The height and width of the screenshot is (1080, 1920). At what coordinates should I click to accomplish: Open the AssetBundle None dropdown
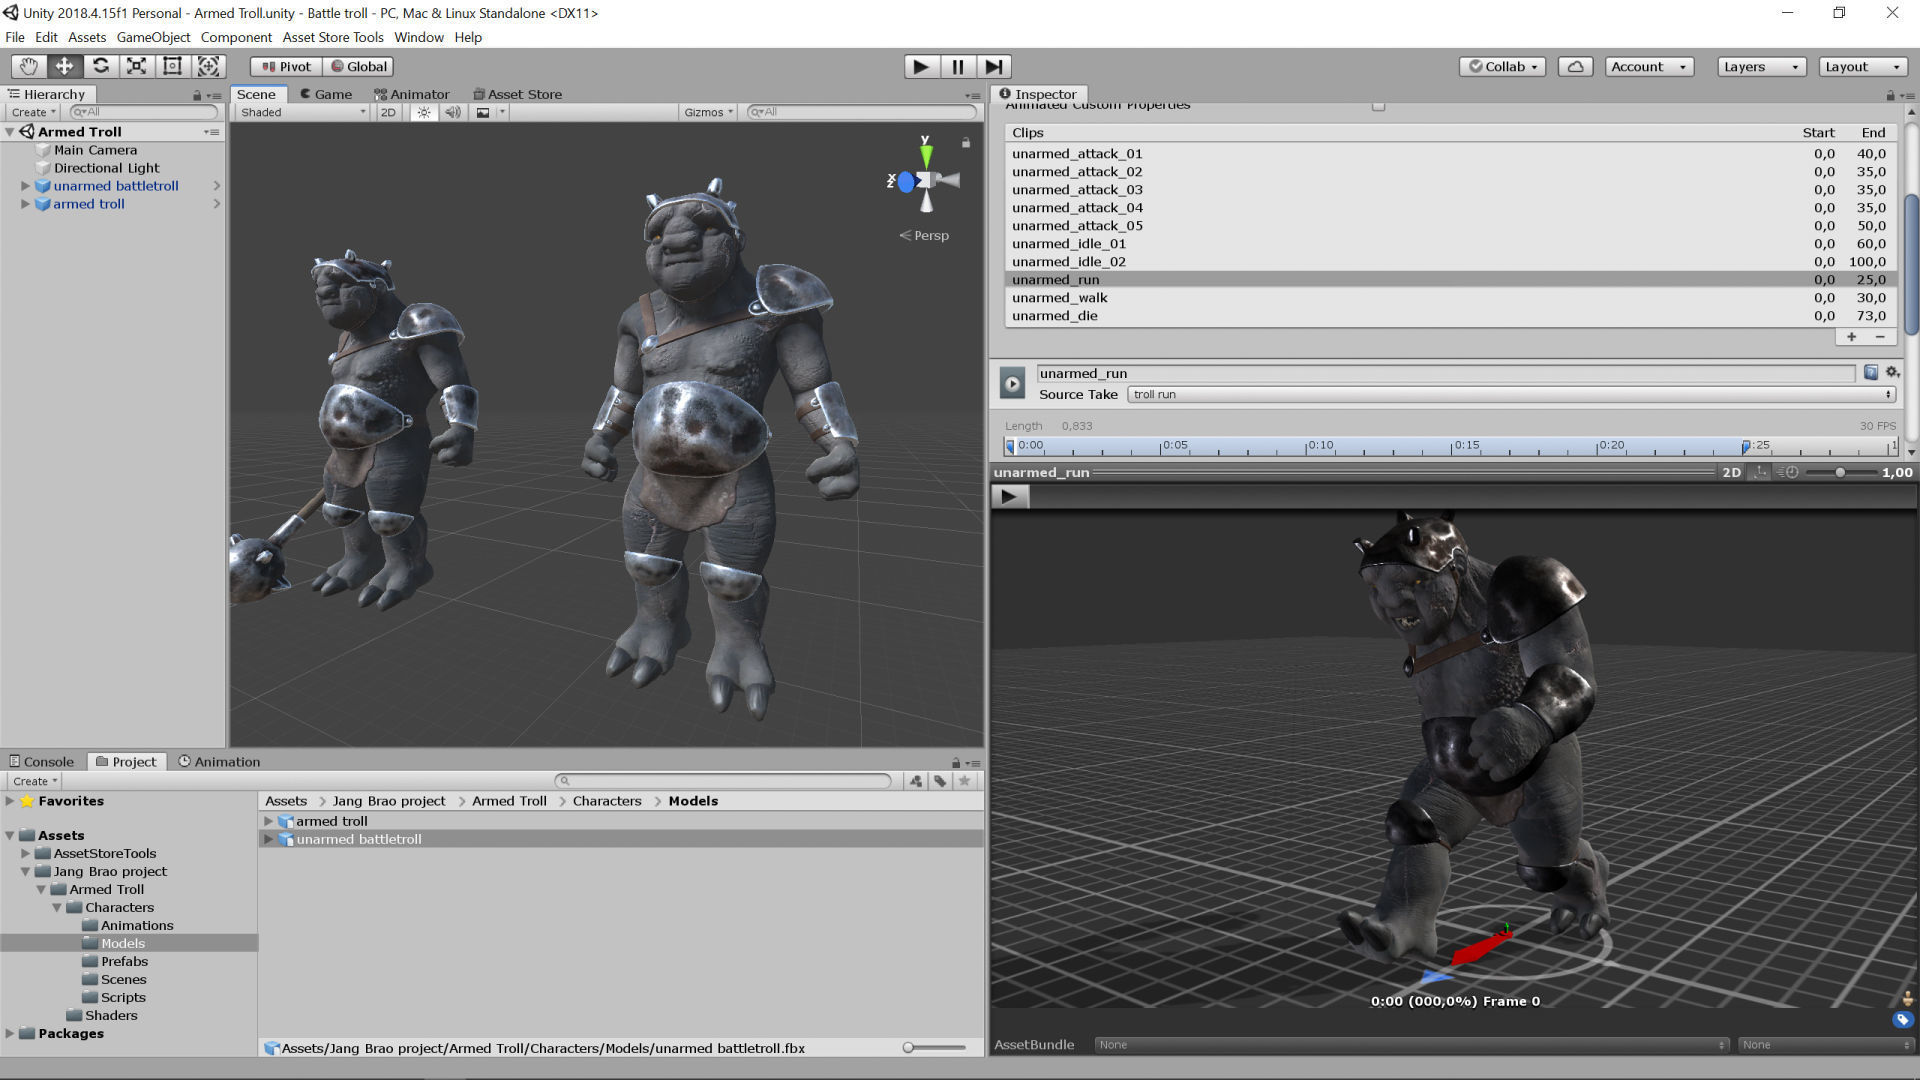(x=1411, y=1044)
